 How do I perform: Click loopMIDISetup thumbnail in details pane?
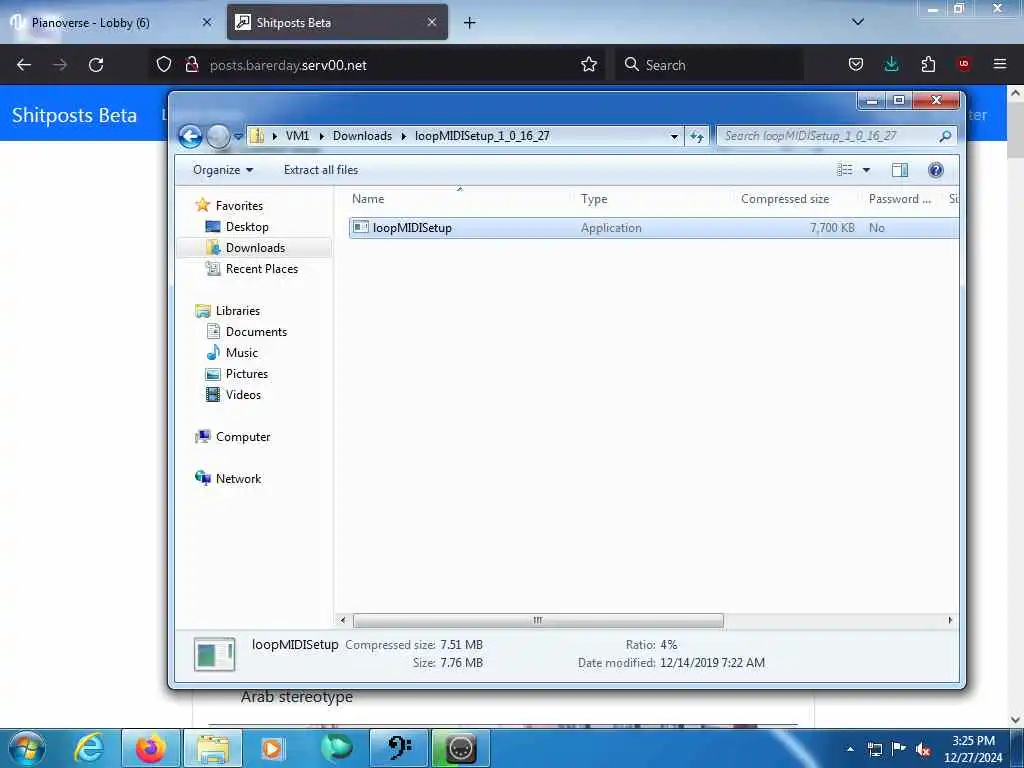[215, 654]
